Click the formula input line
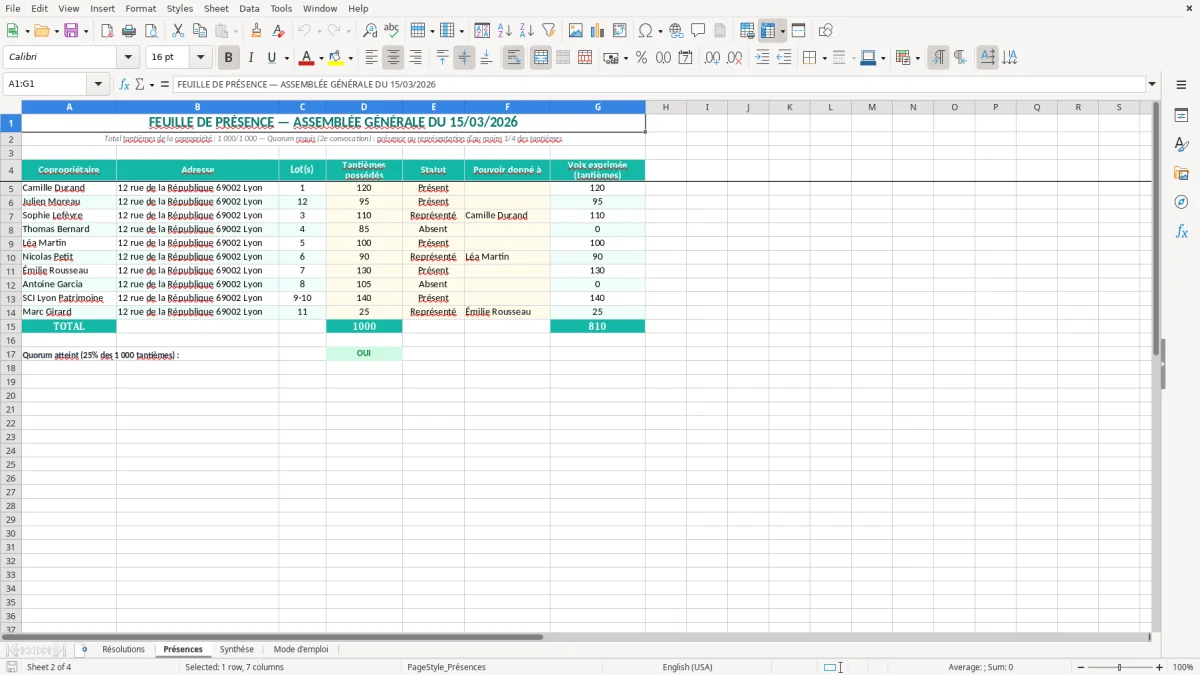The height and width of the screenshot is (675, 1200). coord(659,85)
